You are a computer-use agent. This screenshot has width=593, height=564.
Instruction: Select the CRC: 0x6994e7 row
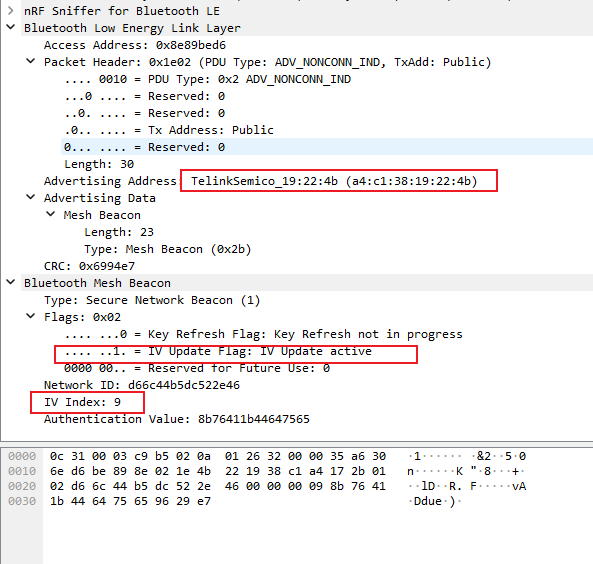89,266
